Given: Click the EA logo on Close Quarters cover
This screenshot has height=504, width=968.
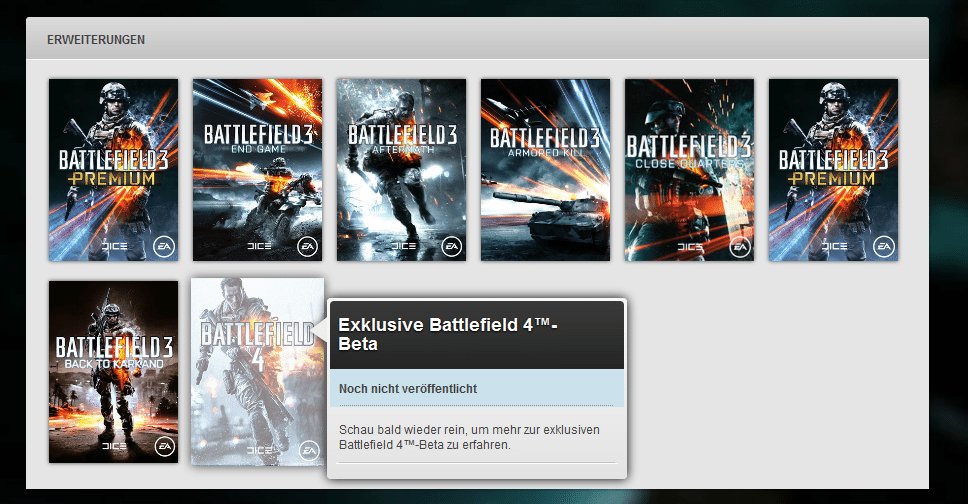Looking at the screenshot, I should click(x=739, y=245).
